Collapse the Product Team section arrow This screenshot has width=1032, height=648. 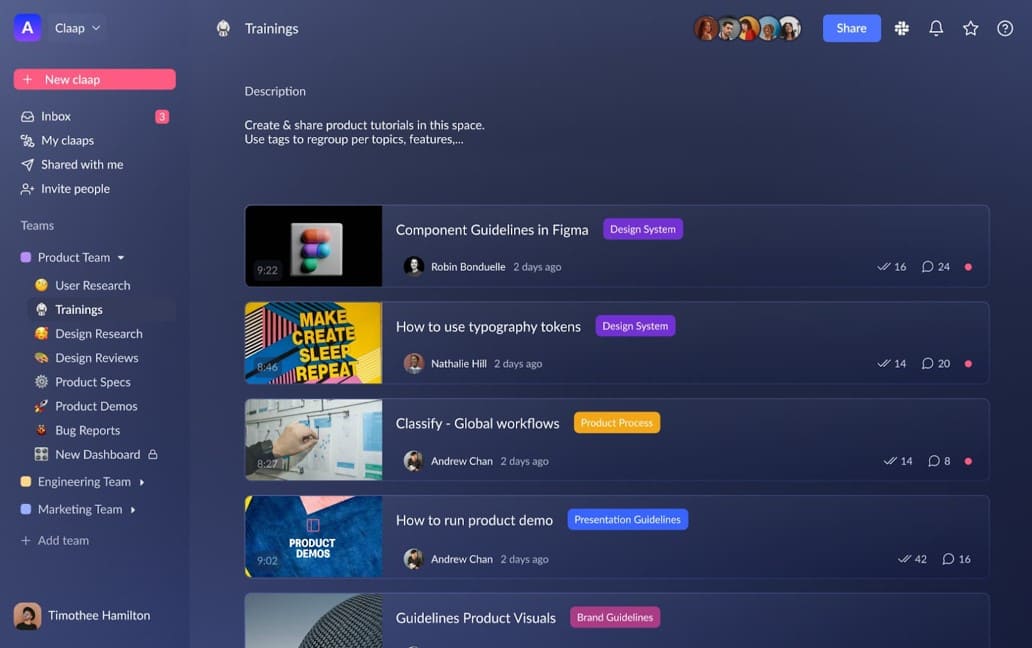[x=121, y=258]
